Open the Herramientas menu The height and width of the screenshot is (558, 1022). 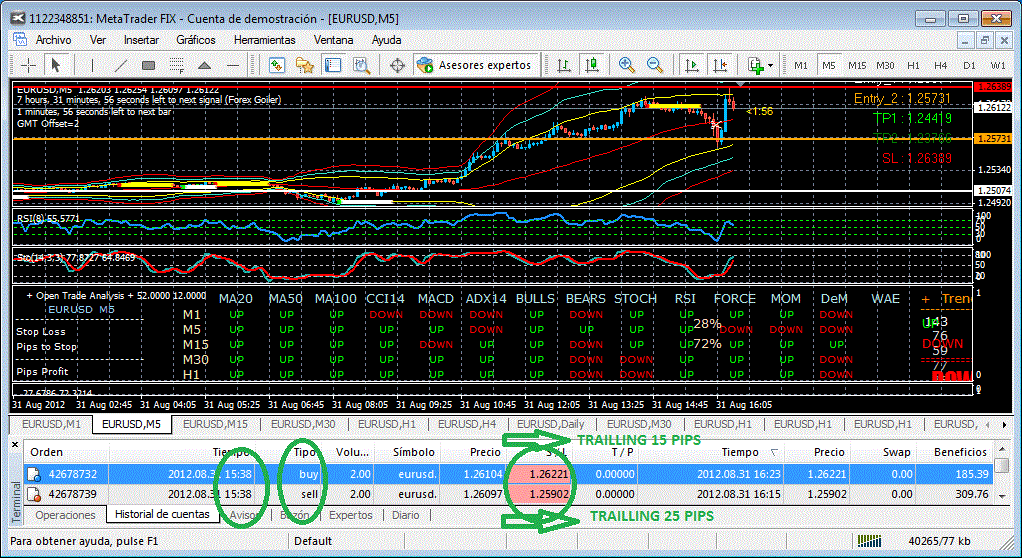pyautogui.click(x=265, y=40)
